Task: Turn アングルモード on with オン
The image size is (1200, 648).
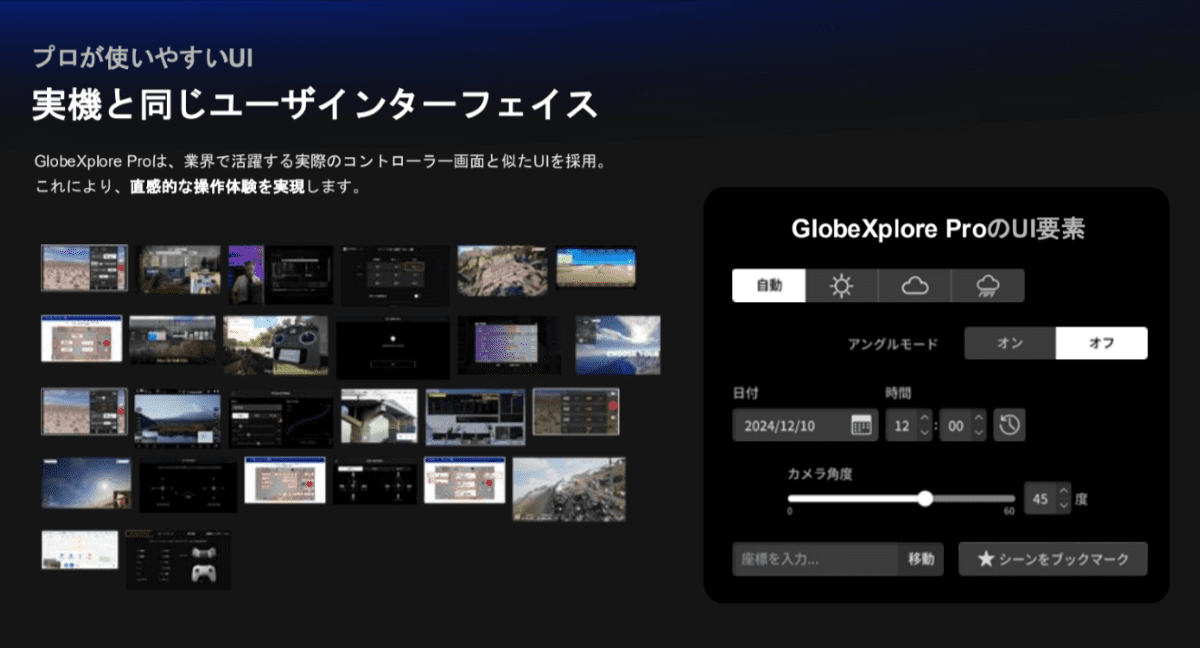Action: coord(1010,343)
